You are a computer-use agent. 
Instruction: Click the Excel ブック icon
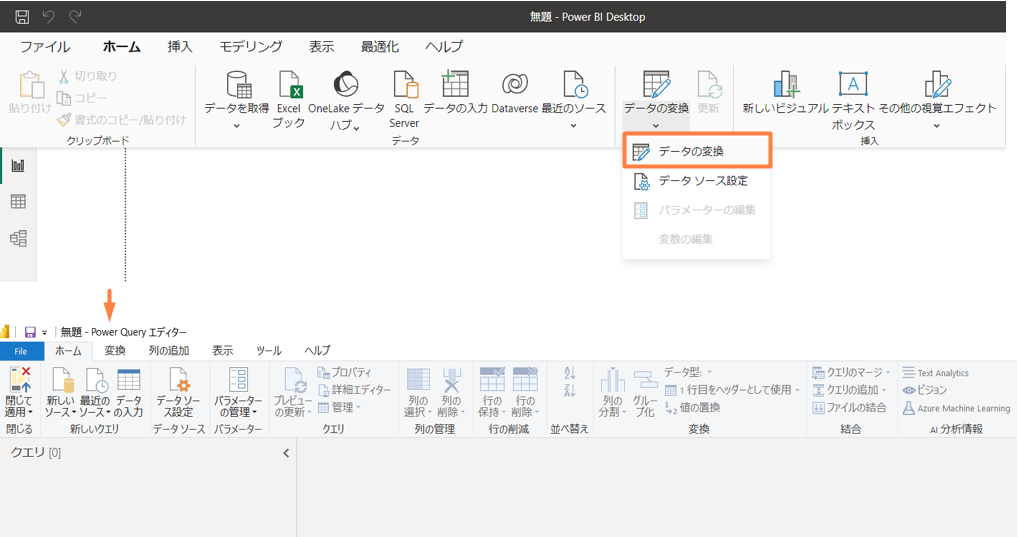[x=289, y=86]
